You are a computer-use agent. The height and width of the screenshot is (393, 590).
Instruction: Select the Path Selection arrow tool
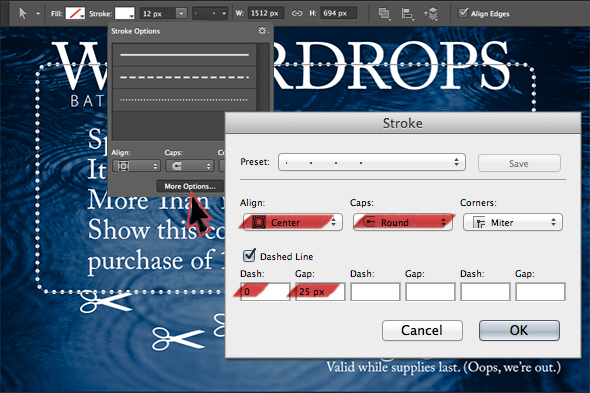tap(23, 14)
